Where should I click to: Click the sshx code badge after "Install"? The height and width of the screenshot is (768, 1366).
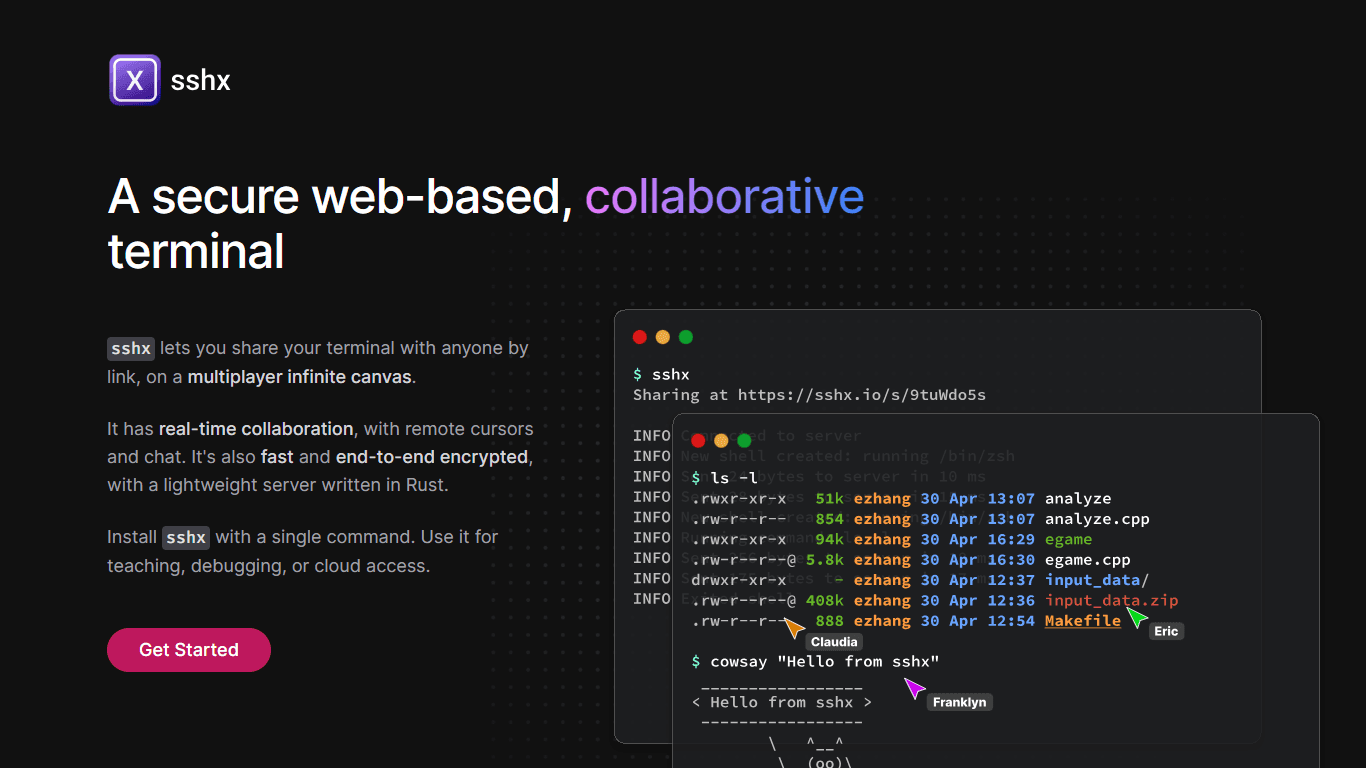tap(186, 537)
